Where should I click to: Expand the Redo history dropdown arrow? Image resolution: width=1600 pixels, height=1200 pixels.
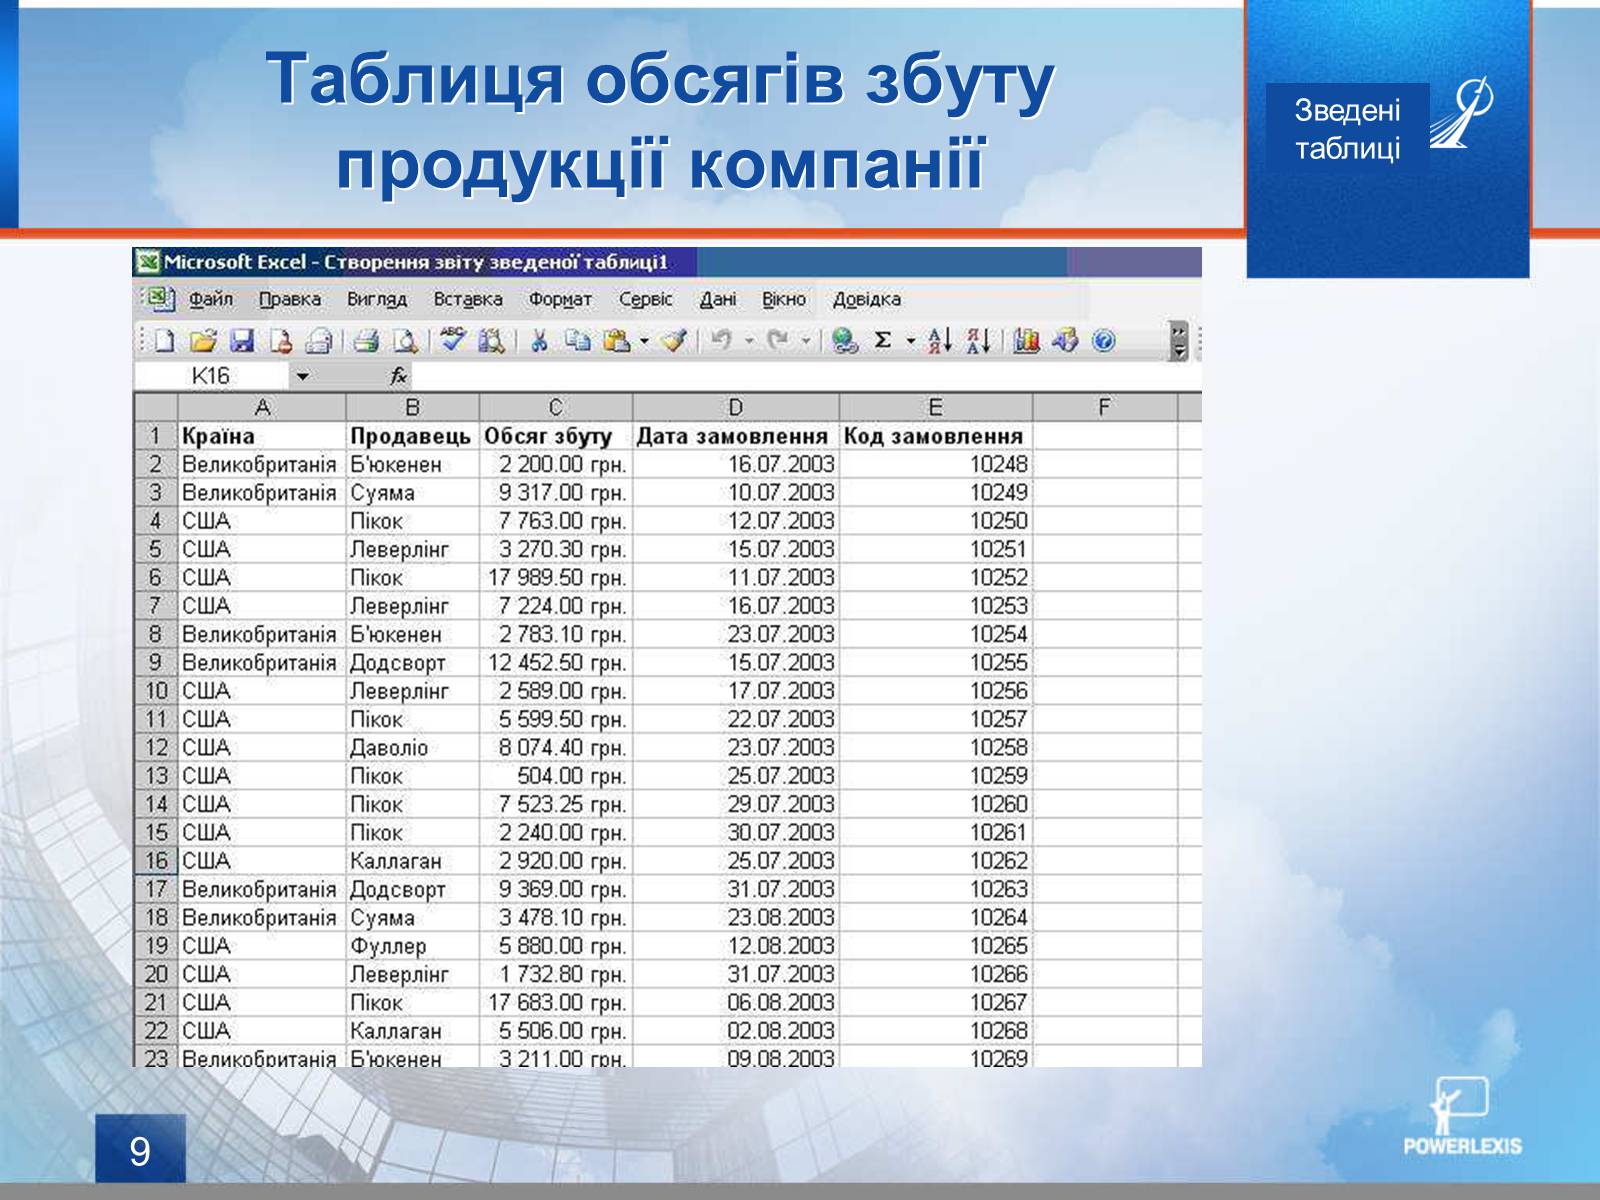[x=805, y=342]
